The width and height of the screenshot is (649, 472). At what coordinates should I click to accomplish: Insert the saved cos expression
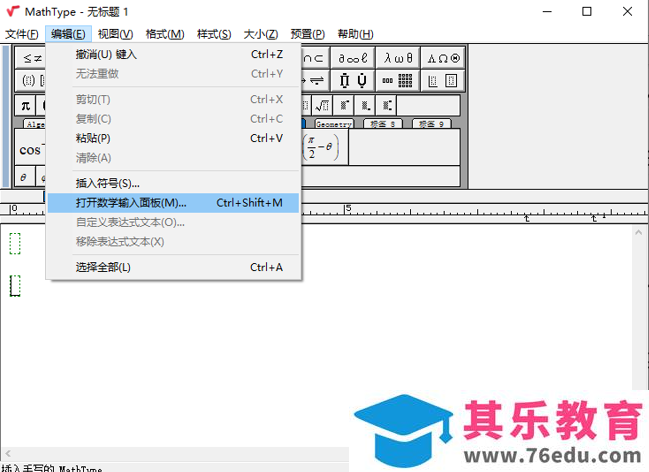coord(30,147)
